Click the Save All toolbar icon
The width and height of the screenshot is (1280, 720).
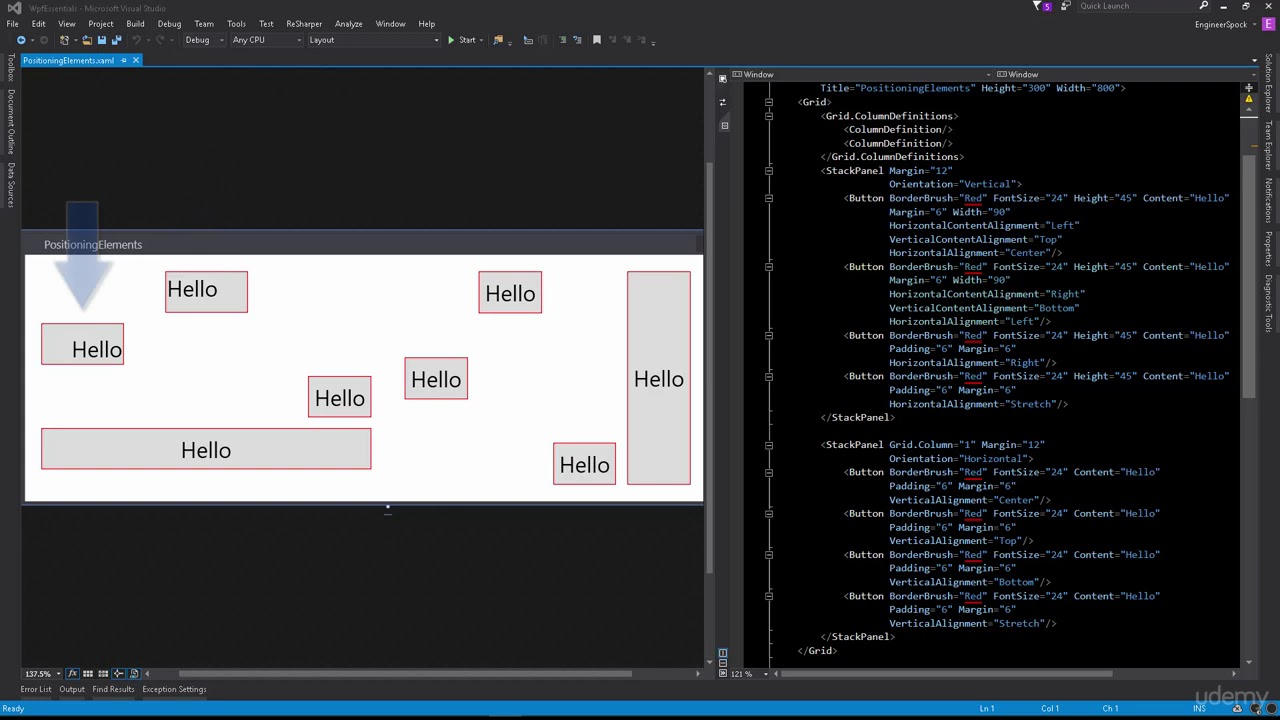116,40
